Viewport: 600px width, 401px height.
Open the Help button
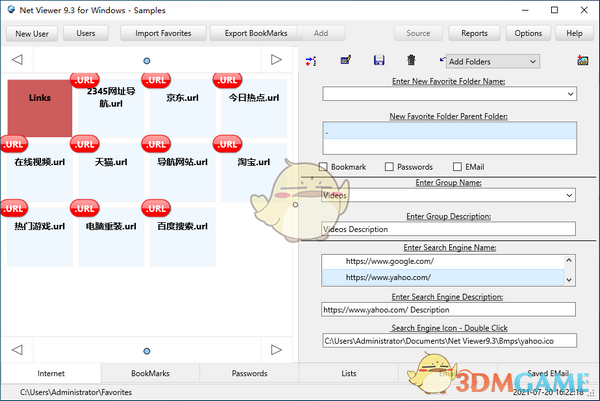pos(574,33)
